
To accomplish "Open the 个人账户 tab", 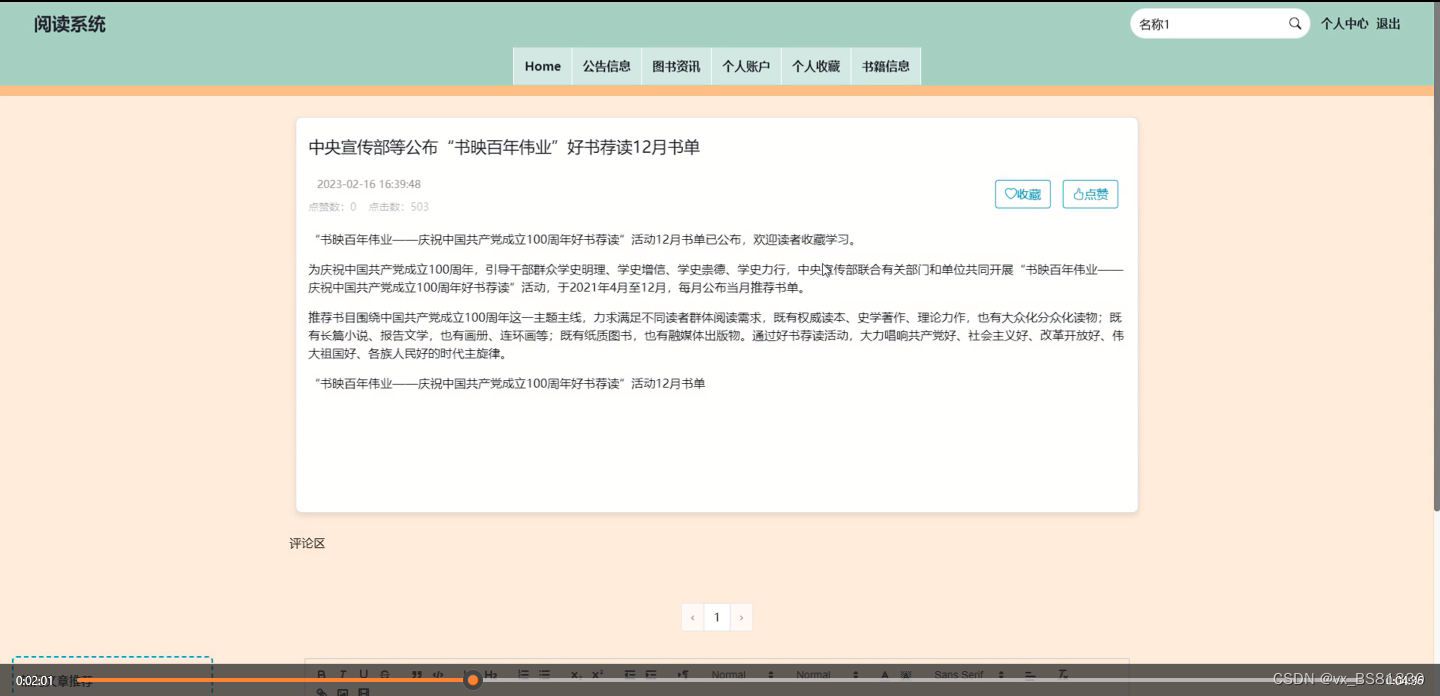I will click(x=747, y=66).
